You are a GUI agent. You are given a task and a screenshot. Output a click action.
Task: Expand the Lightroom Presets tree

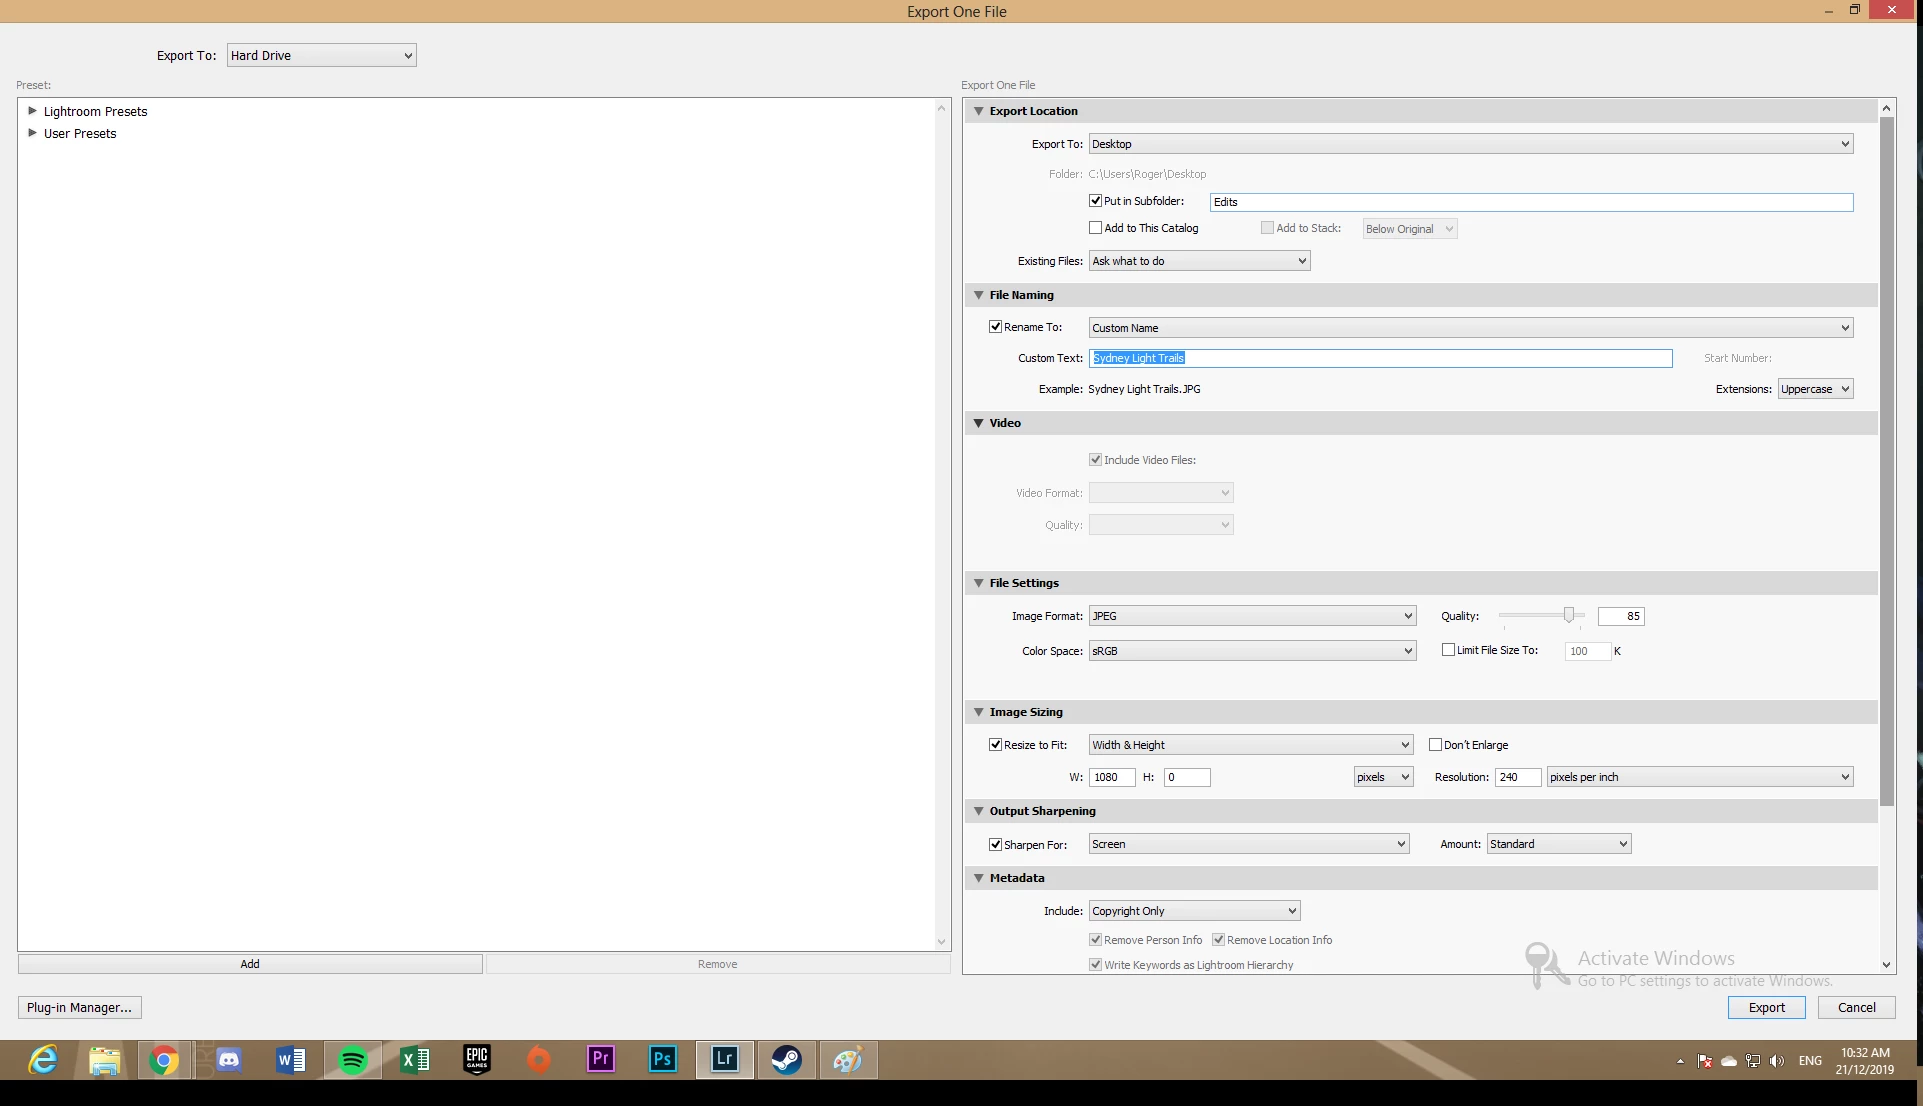[x=32, y=111]
